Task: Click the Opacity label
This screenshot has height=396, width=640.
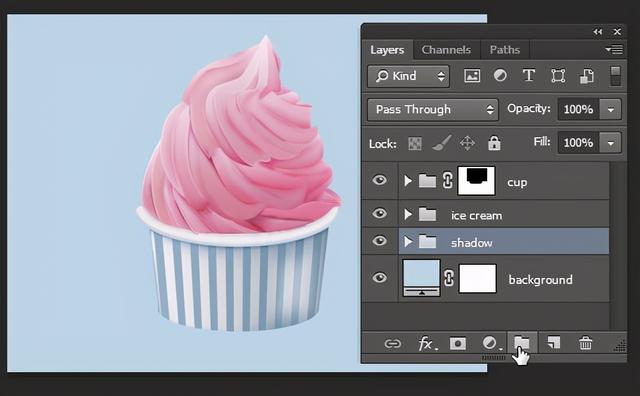Action: point(529,109)
